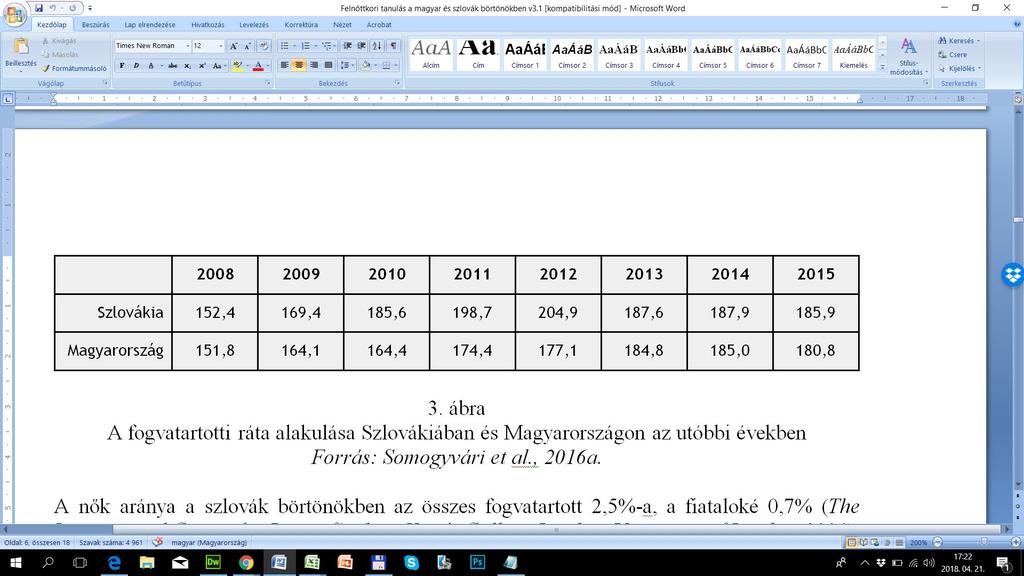Click the Formátummásoló button
This screenshot has height=576, width=1024.
tap(74, 69)
